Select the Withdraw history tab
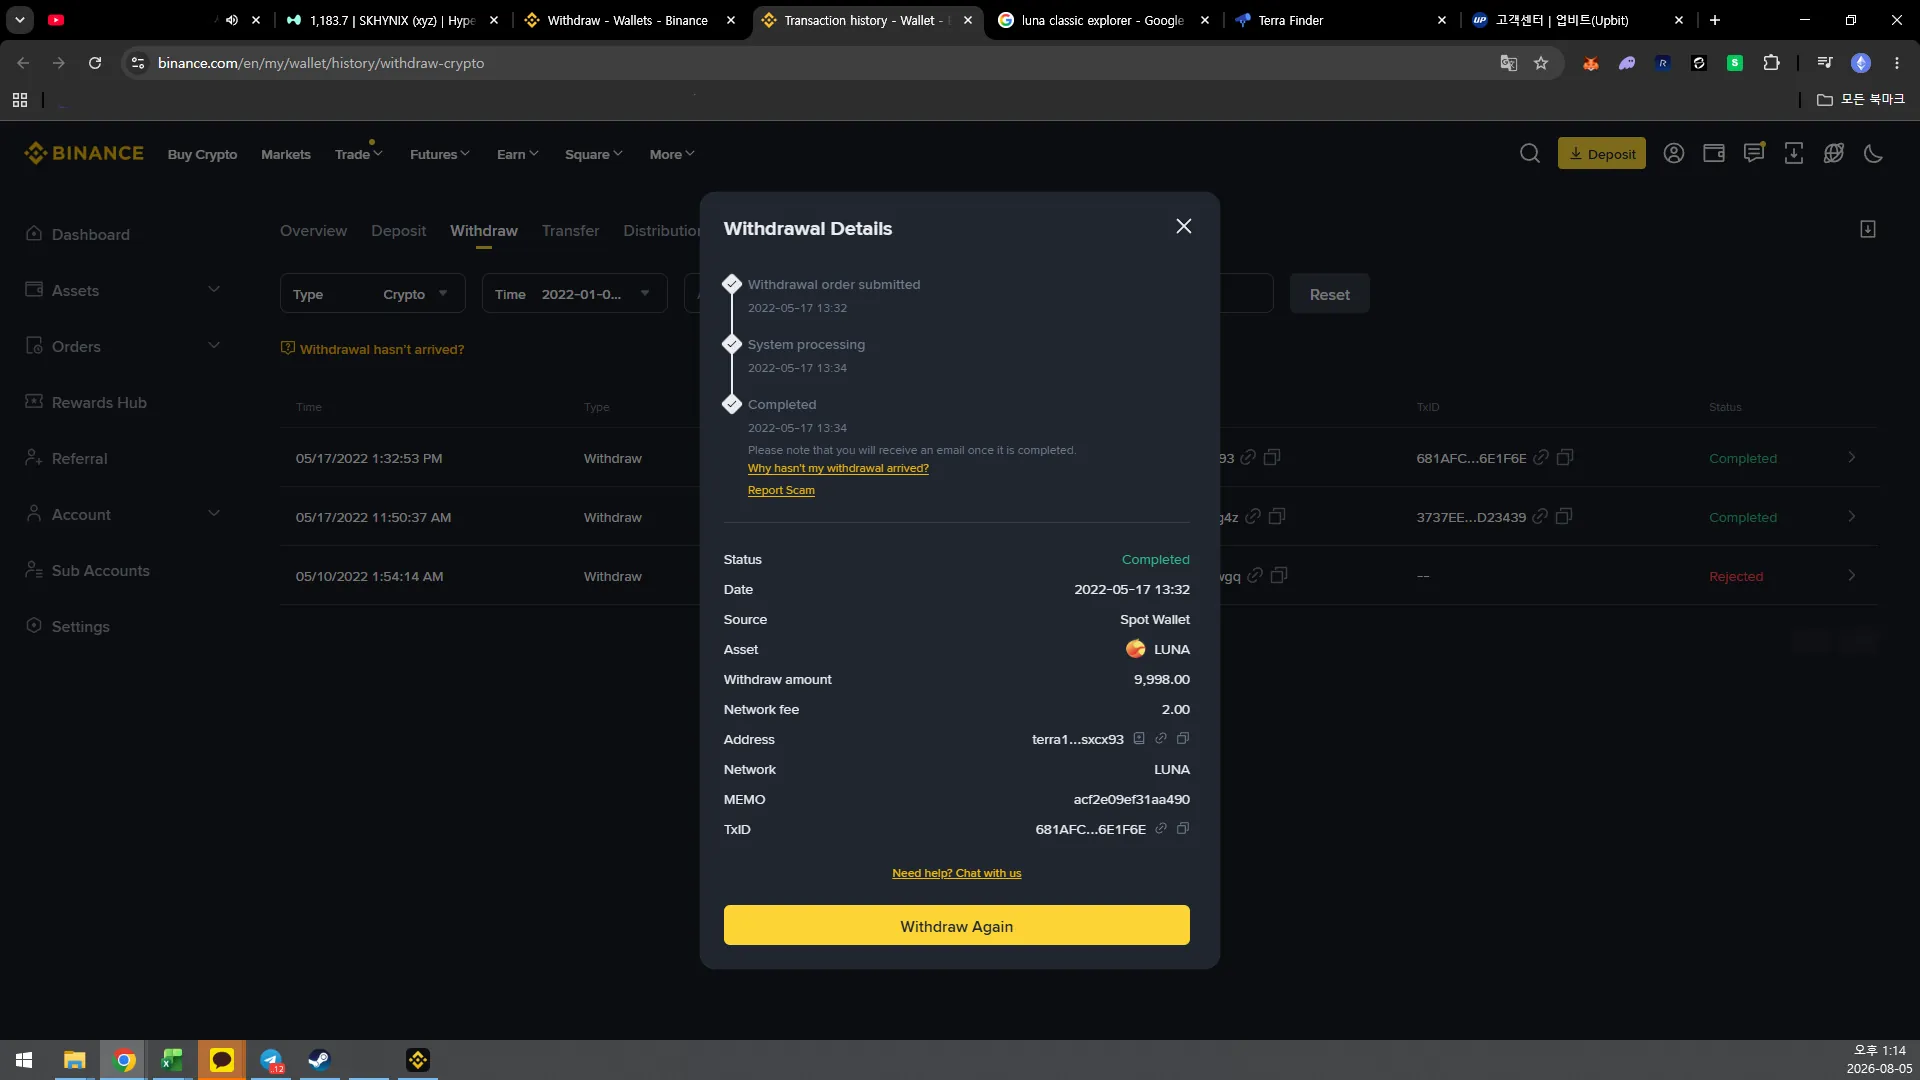 point(484,231)
